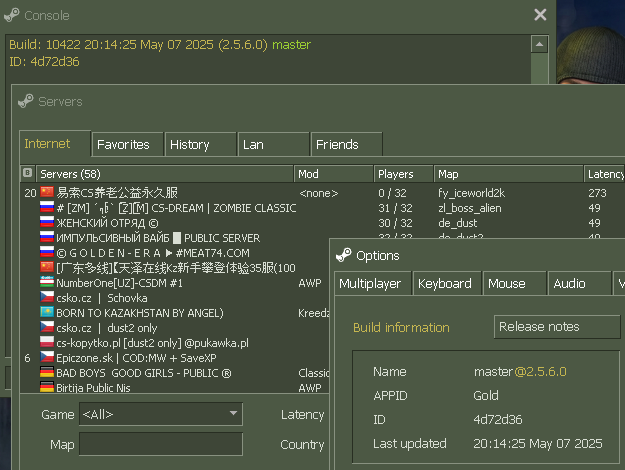Screen dimensions: 625x470
Task: Click the zl_boss_alien map cell
Action: [x=470, y=208]
